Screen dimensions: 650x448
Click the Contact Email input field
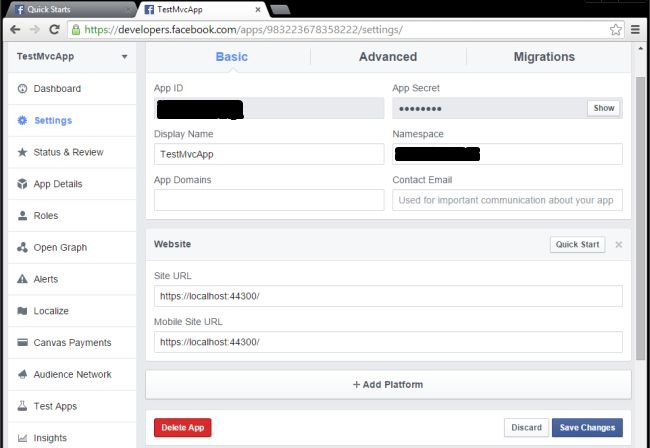[x=507, y=200]
